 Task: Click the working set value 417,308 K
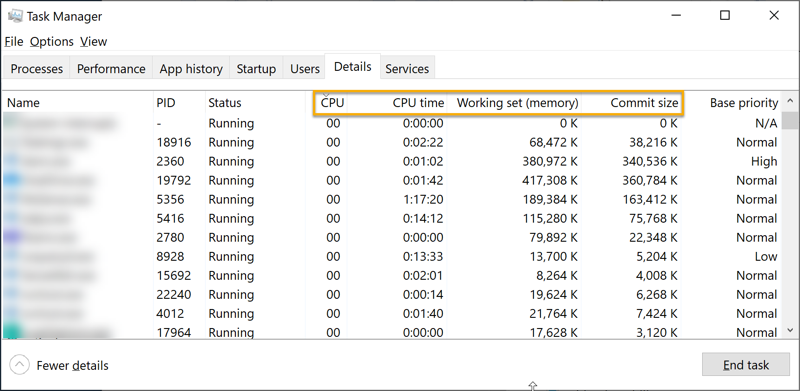550,180
